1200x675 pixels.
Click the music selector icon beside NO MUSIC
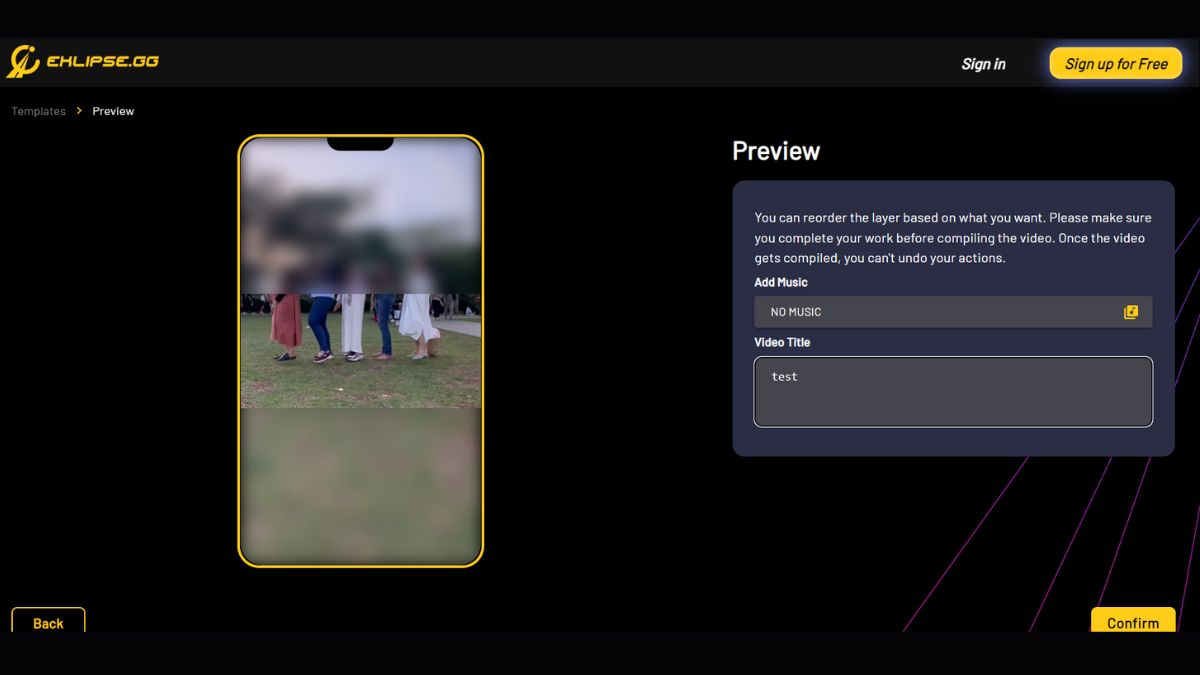coord(1131,311)
